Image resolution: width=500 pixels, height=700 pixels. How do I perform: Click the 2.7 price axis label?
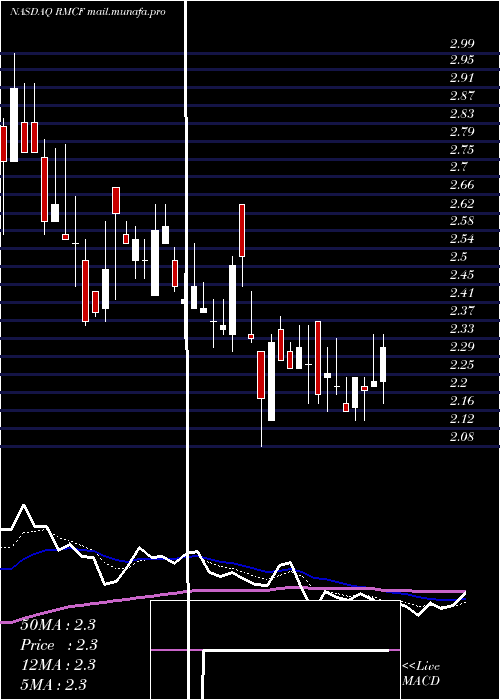[458, 167]
